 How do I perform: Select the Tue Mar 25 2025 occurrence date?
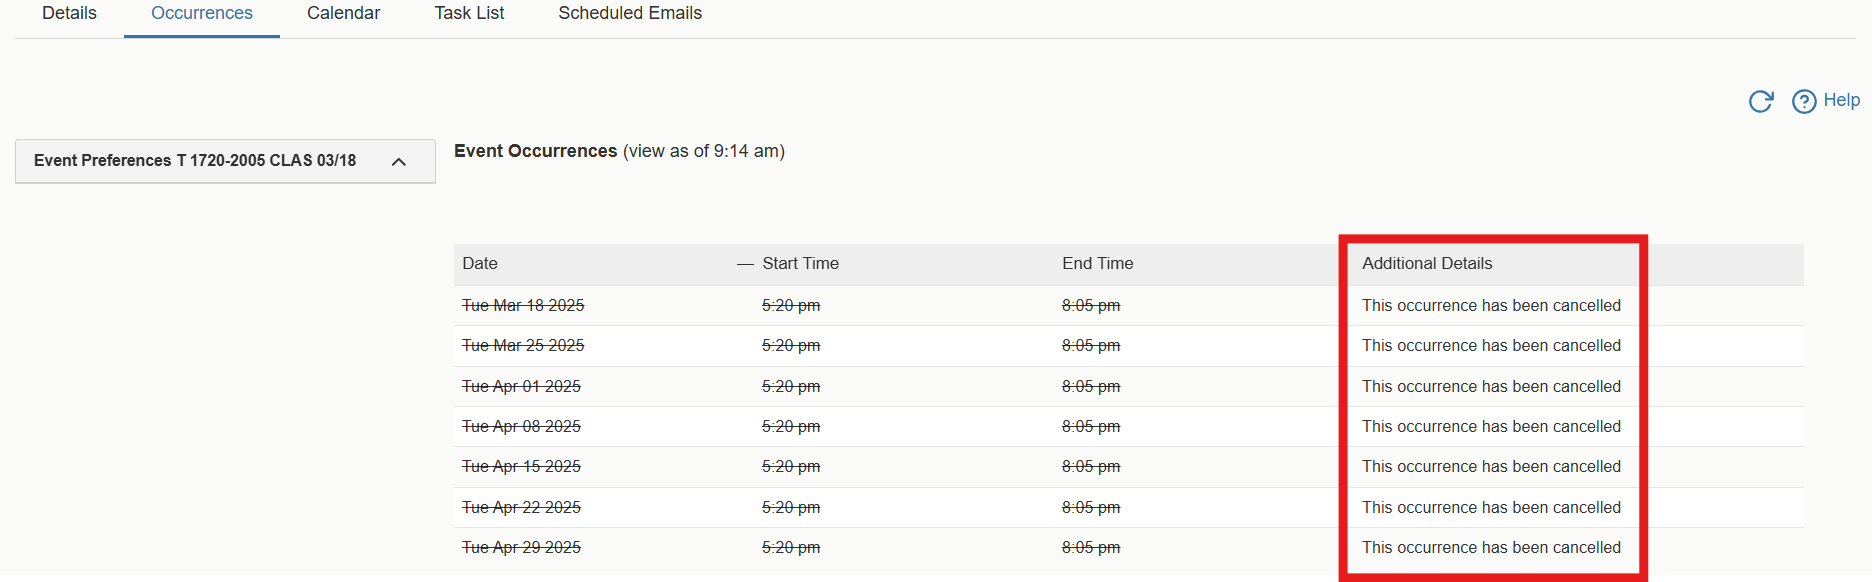[523, 345]
